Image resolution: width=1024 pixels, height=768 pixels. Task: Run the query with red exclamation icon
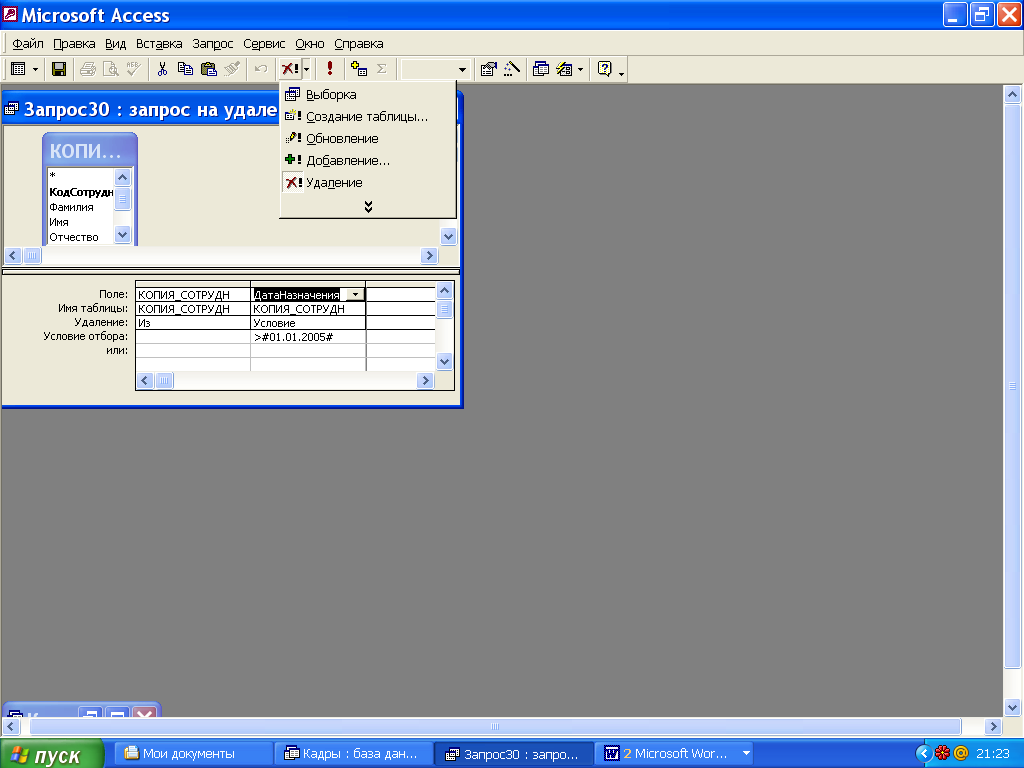click(x=330, y=69)
